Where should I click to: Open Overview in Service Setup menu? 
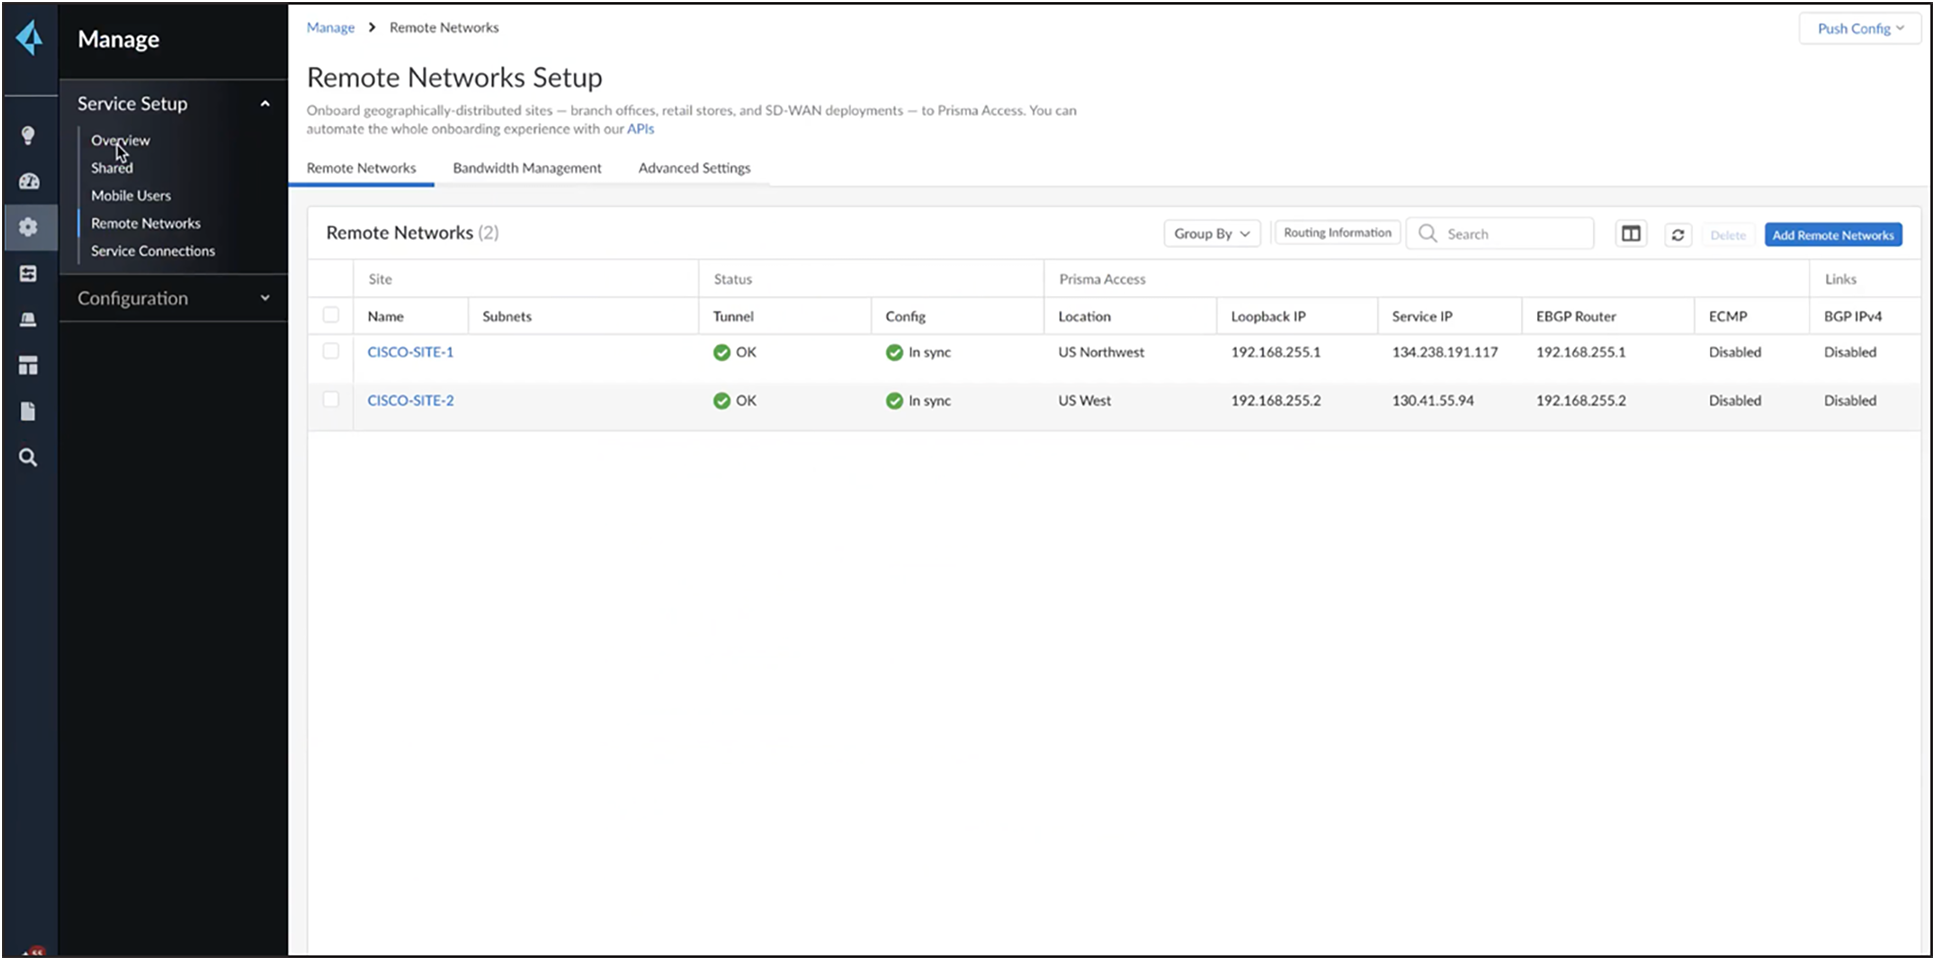120,140
